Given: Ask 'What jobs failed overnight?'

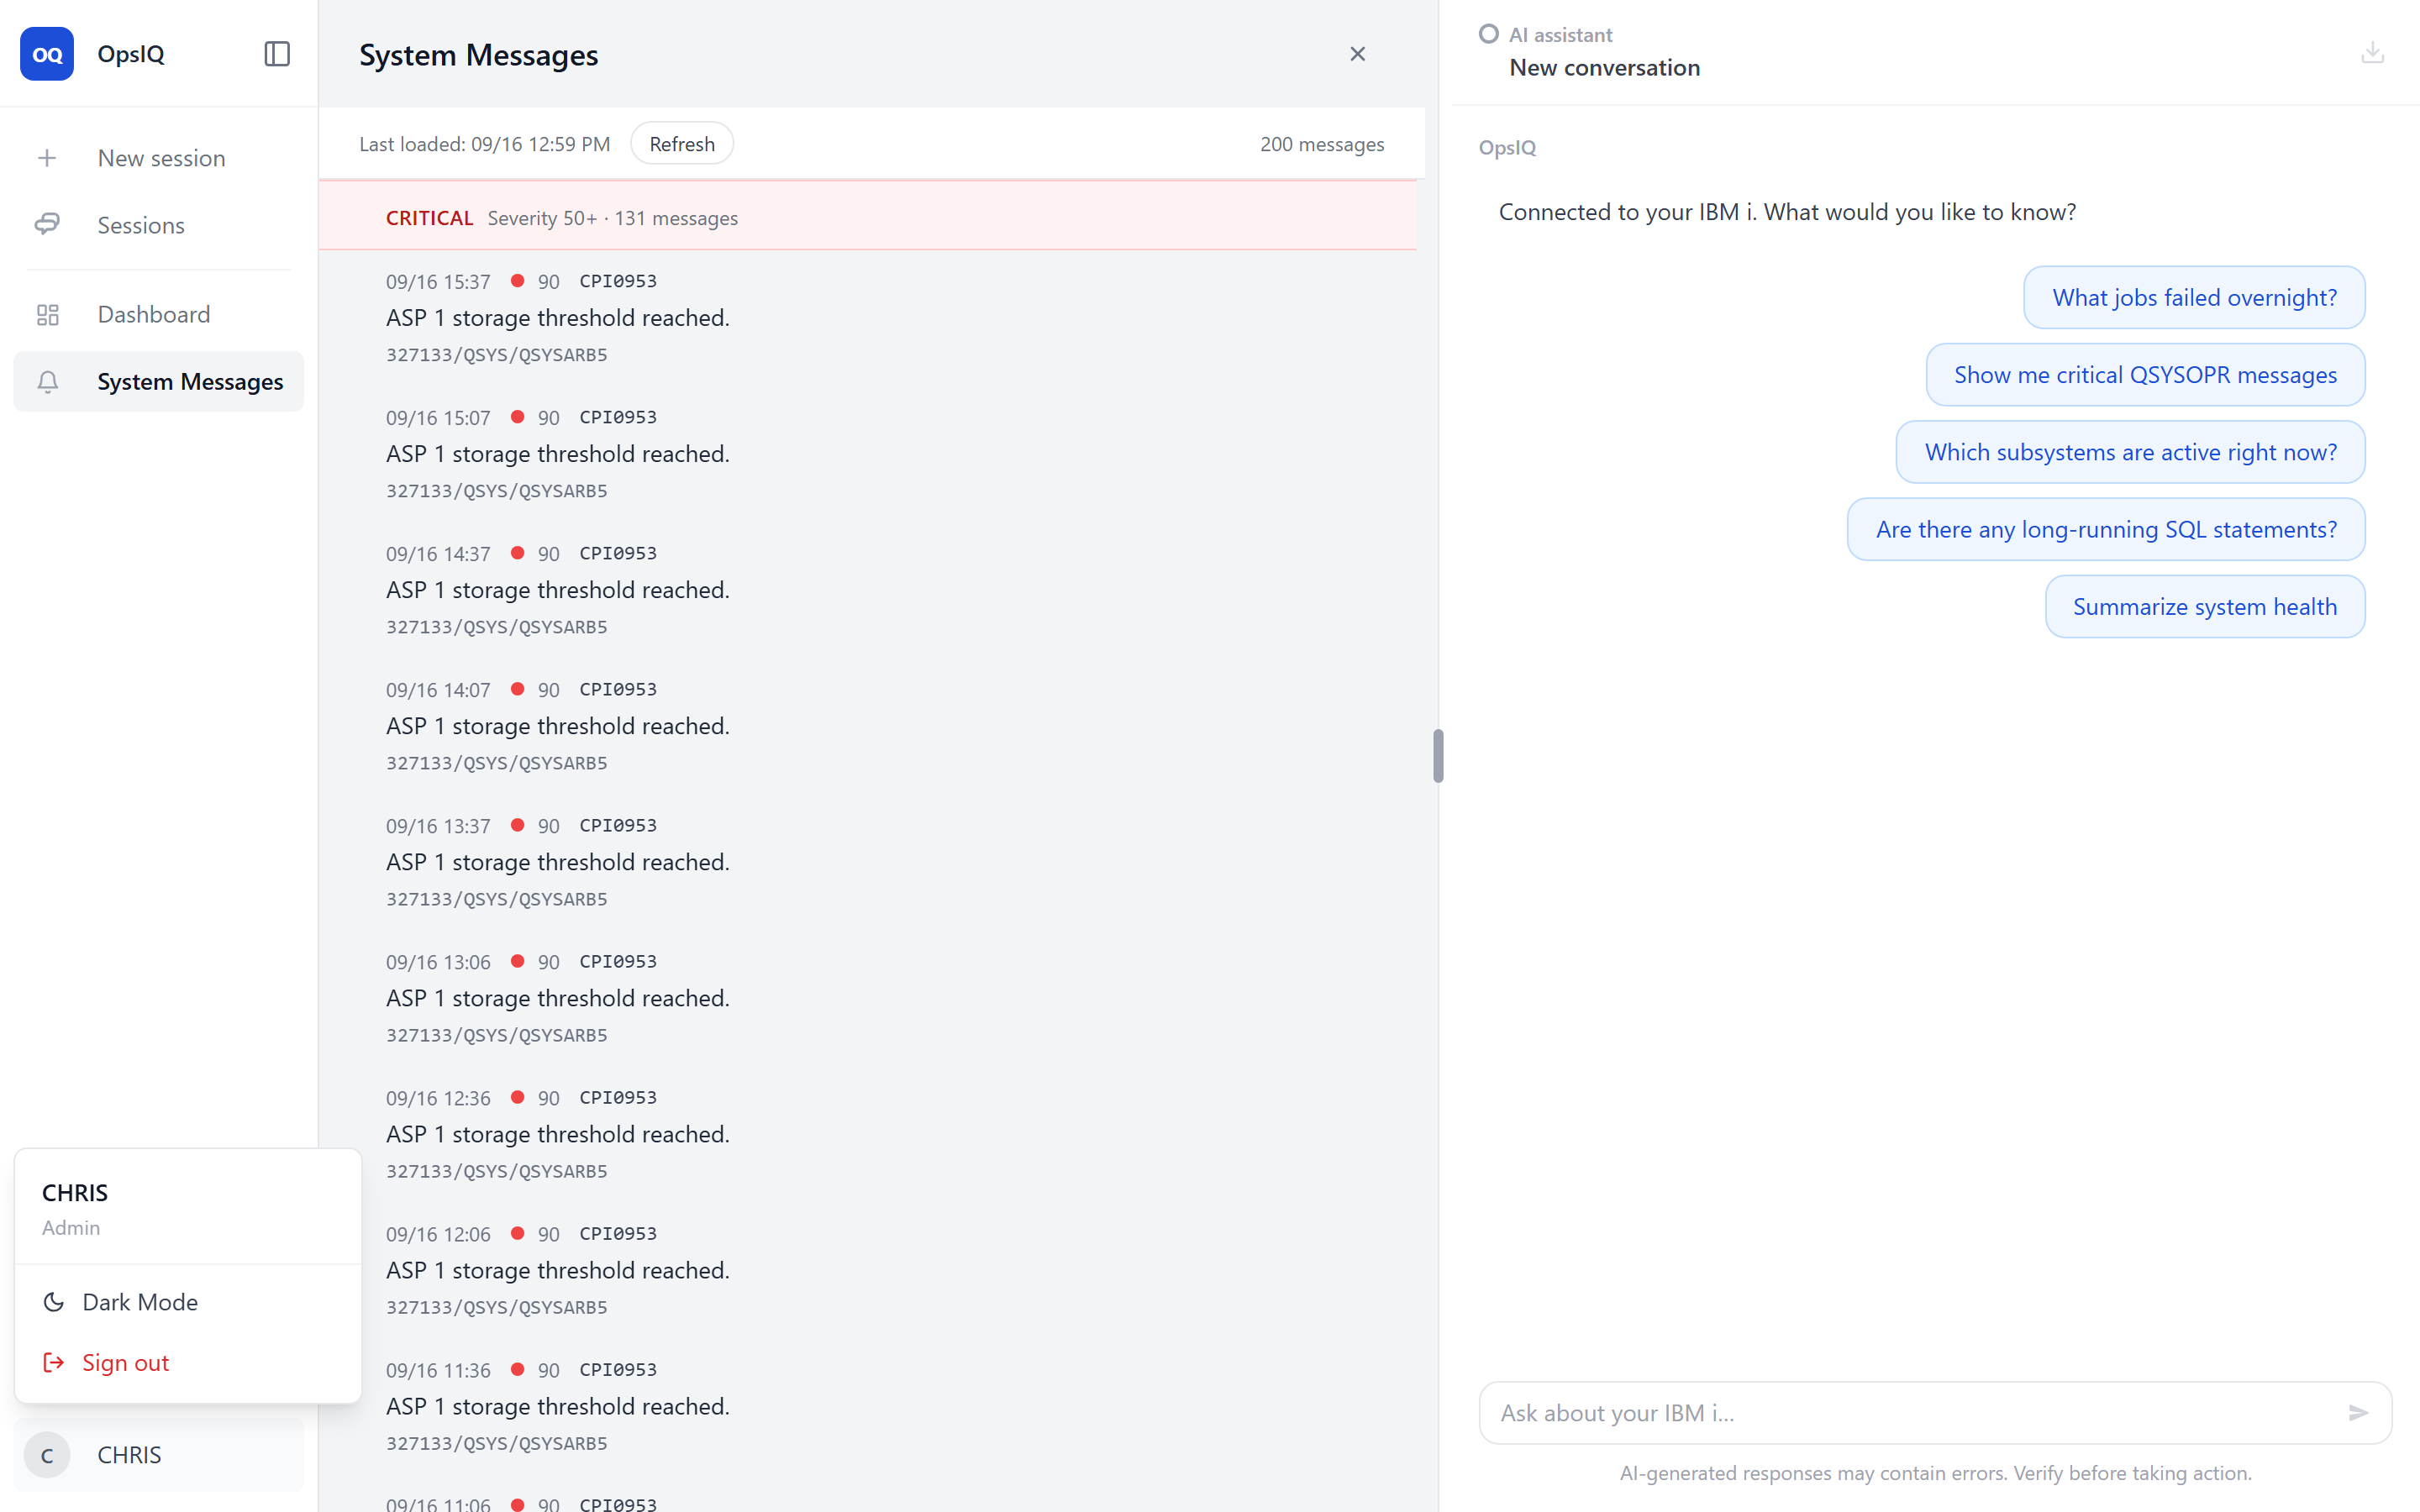Looking at the screenshot, I should click(2194, 297).
